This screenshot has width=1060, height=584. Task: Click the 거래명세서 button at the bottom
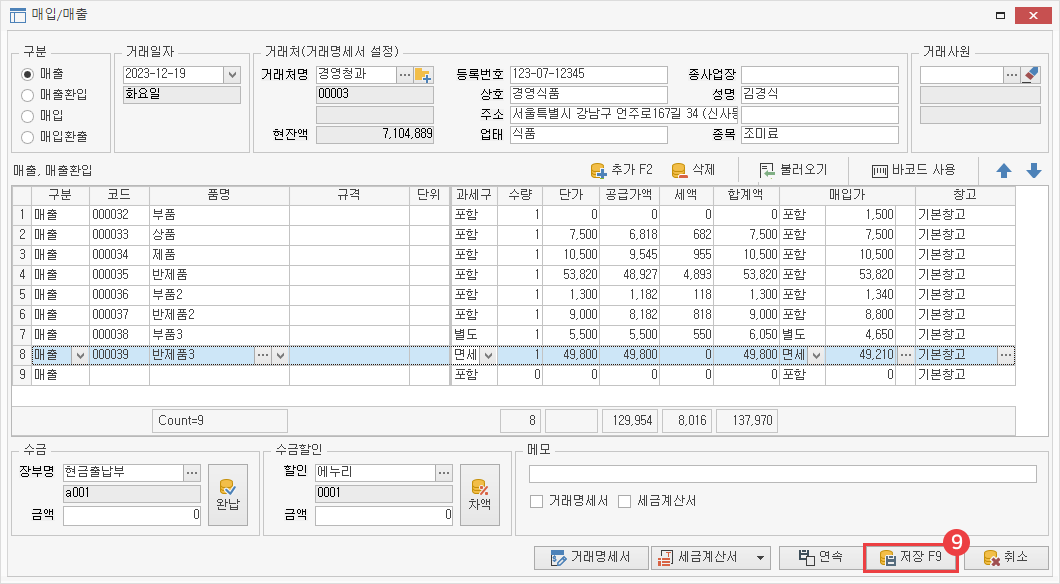[591, 558]
